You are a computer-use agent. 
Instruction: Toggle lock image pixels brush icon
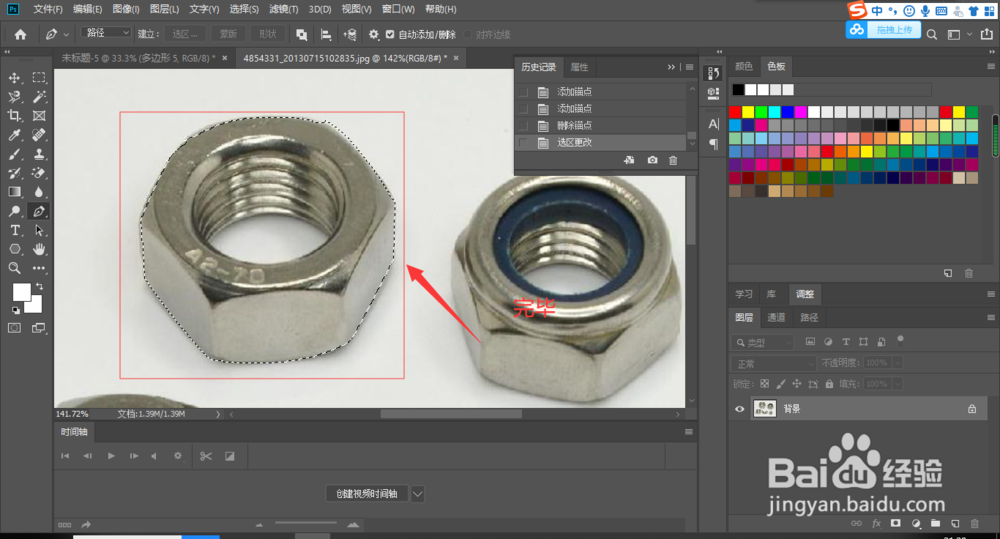pos(781,384)
